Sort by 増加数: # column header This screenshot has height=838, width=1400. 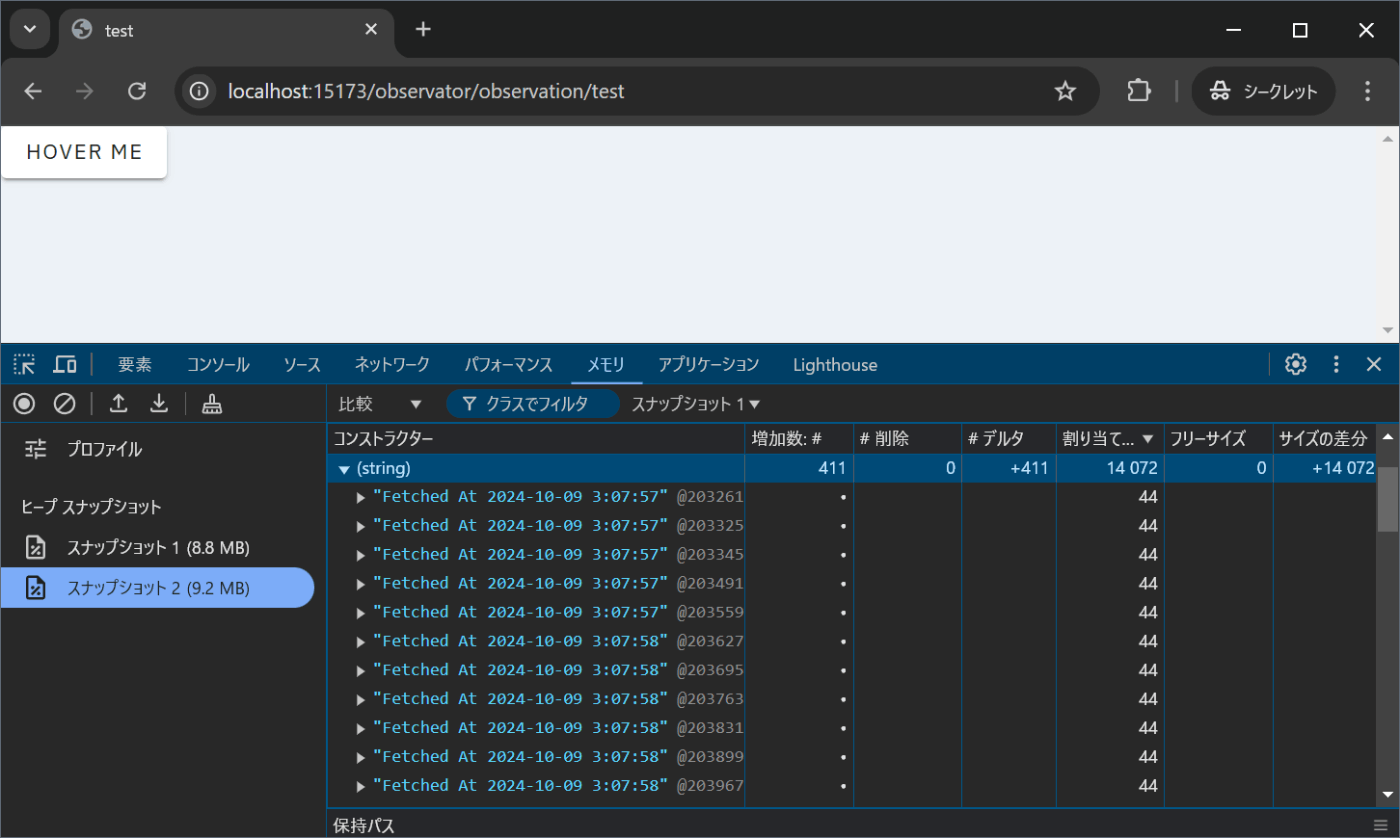click(x=799, y=439)
